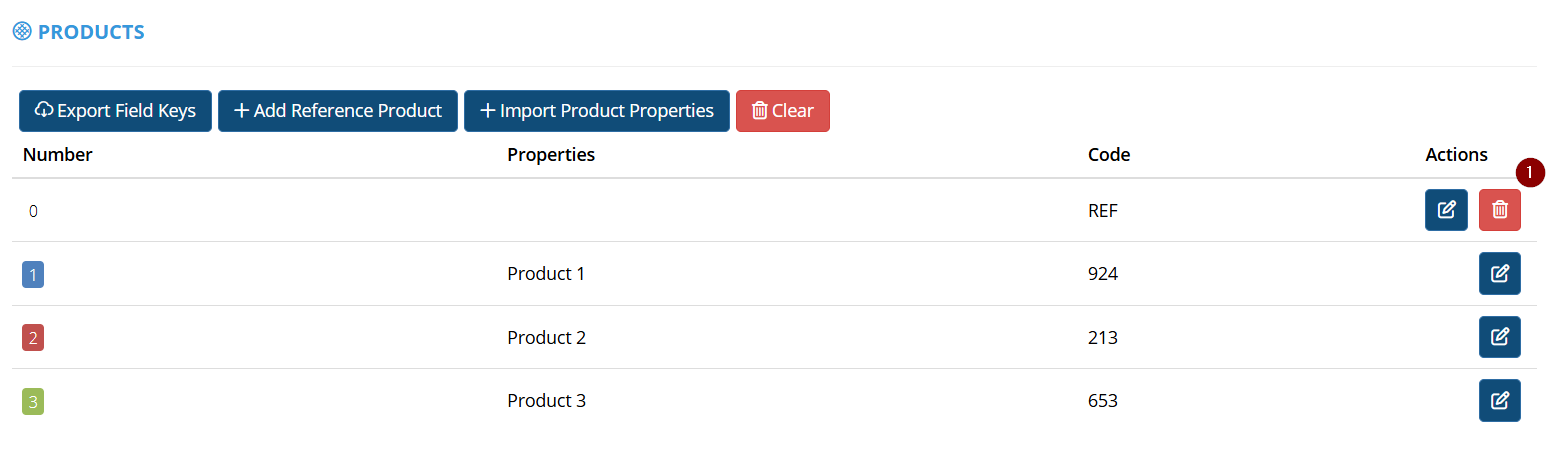Click the red number 2 swatch
The height and width of the screenshot is (451, 1553).
click(x=33, y=338)
